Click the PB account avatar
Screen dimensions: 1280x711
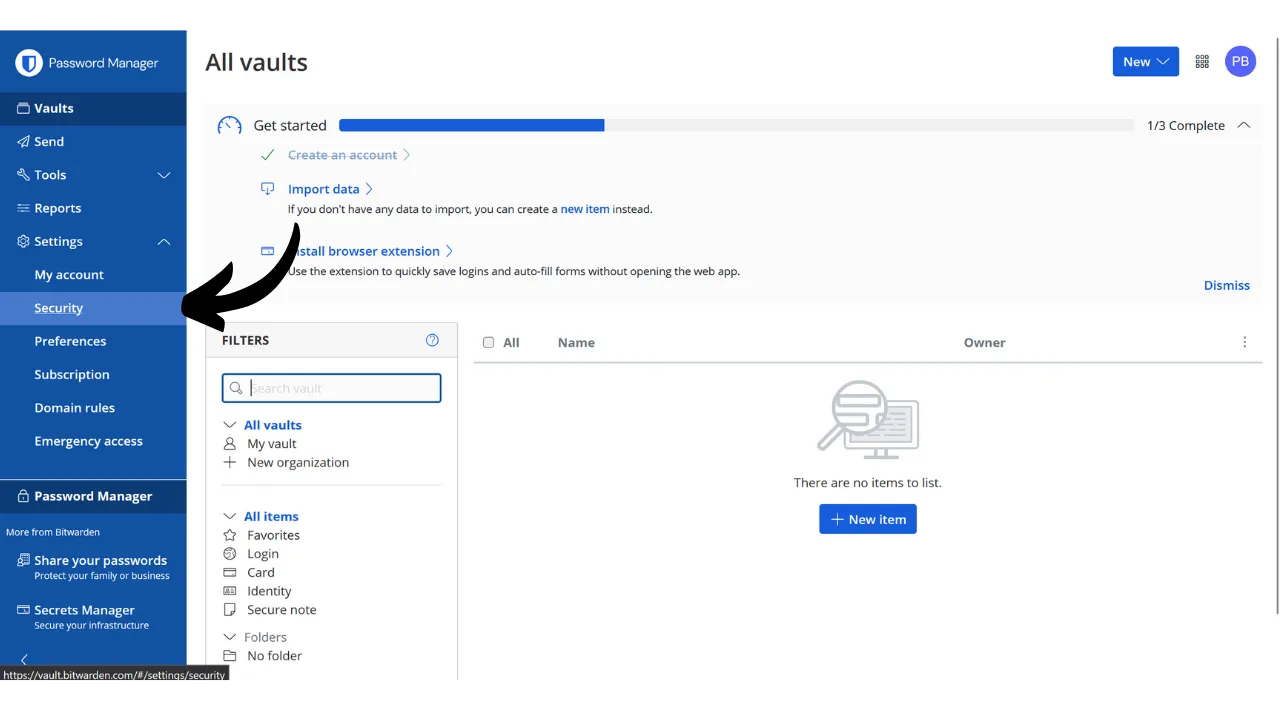click(x=1240, y=61)
